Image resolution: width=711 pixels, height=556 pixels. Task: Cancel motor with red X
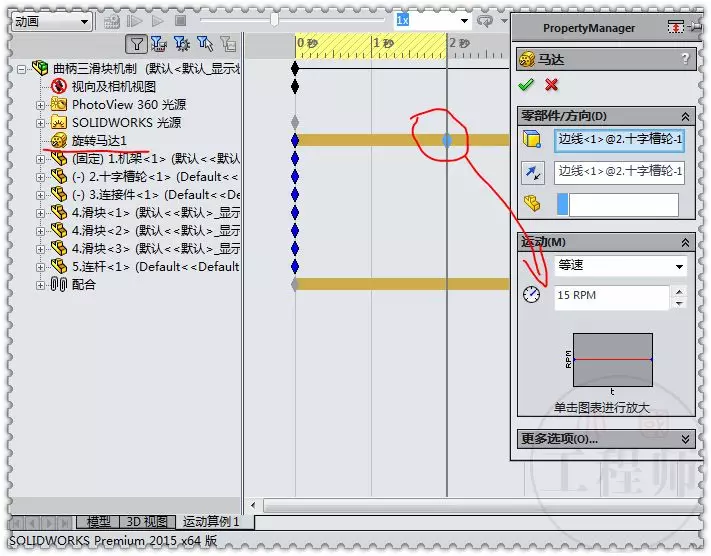point(551,84)
